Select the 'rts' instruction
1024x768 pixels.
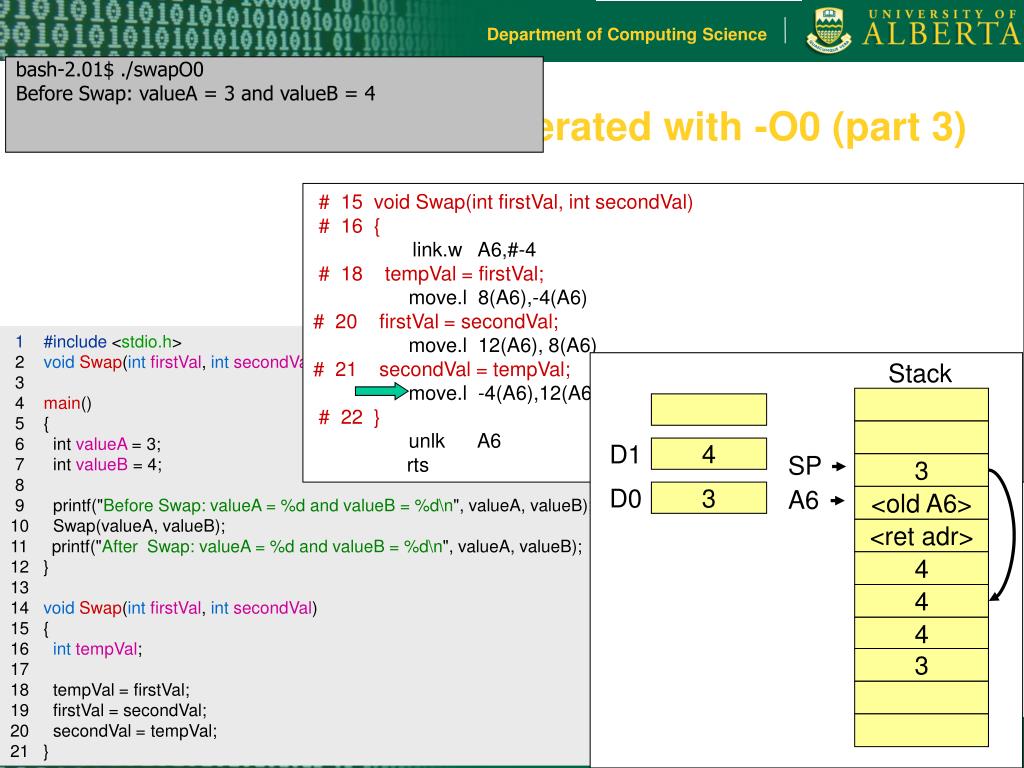[418, 465]
